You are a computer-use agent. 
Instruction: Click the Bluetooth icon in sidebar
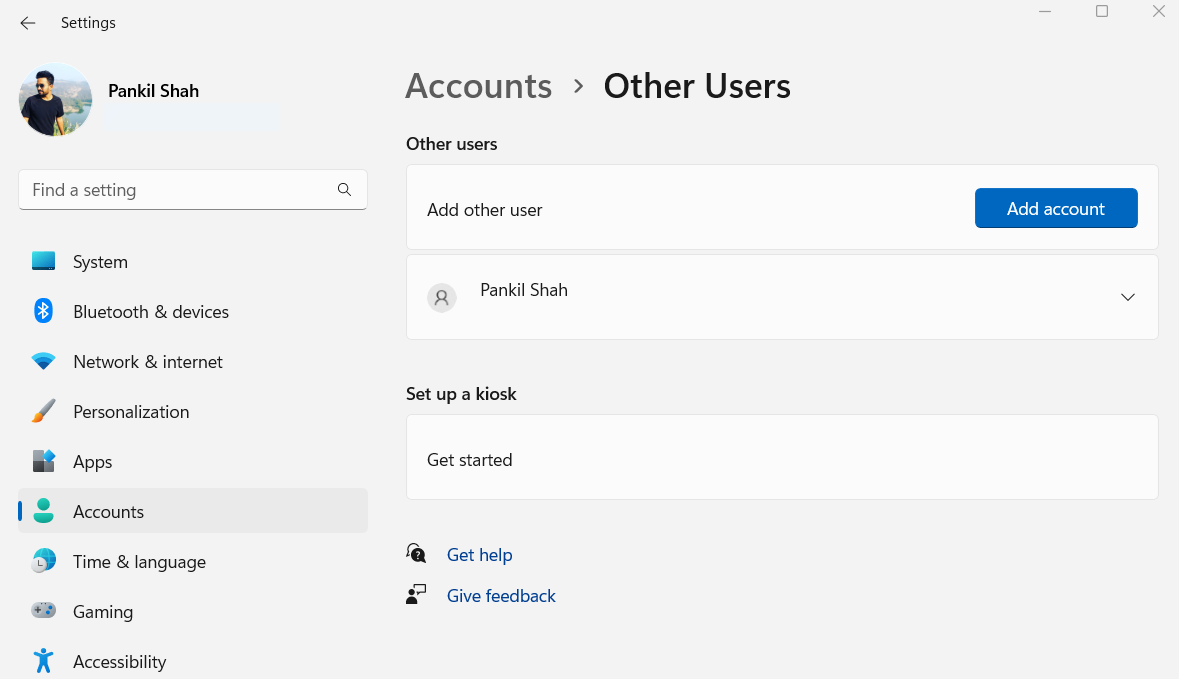pyautogui.click(x=44, y=311)
